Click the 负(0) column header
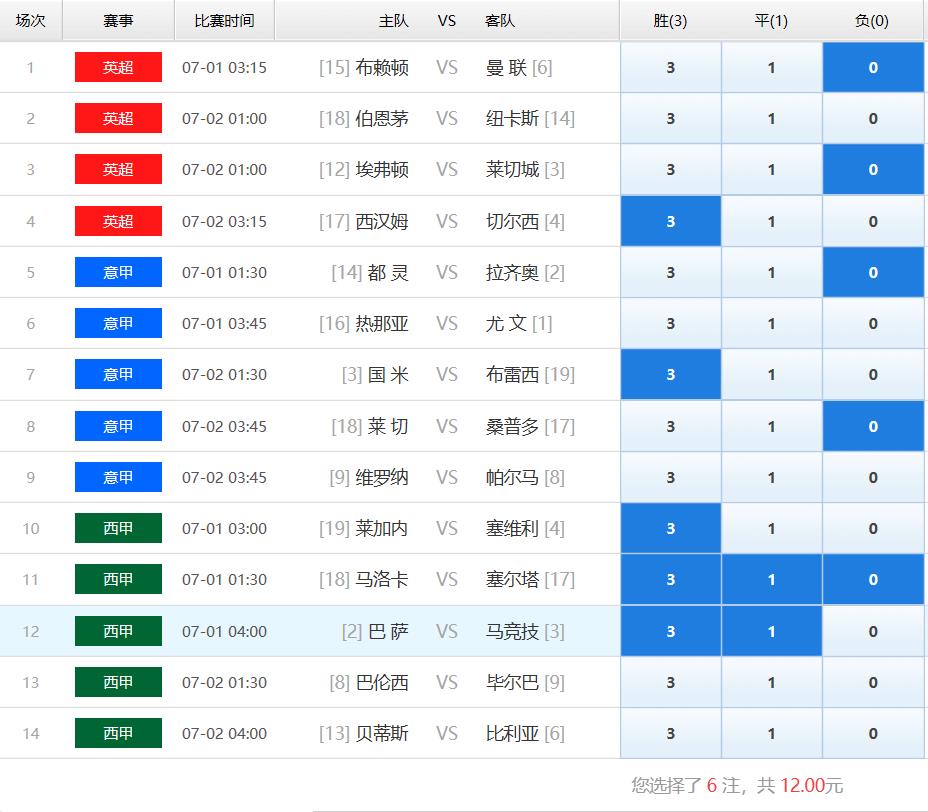928x812 pixels. (872, 21)
